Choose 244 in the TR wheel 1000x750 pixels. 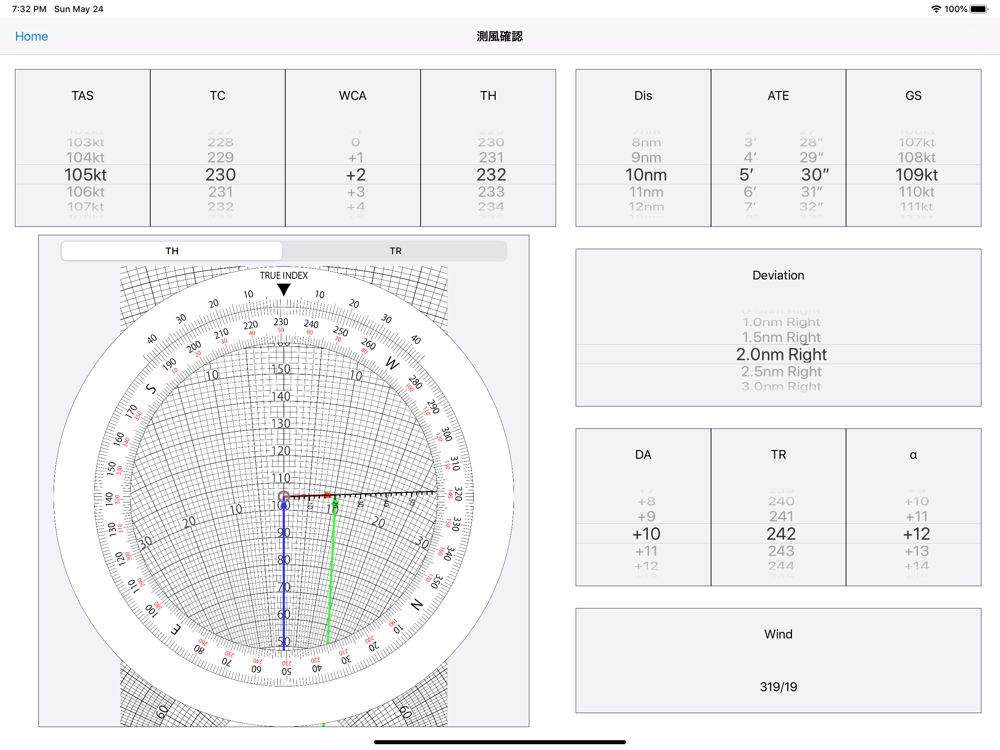coord(781,566)
